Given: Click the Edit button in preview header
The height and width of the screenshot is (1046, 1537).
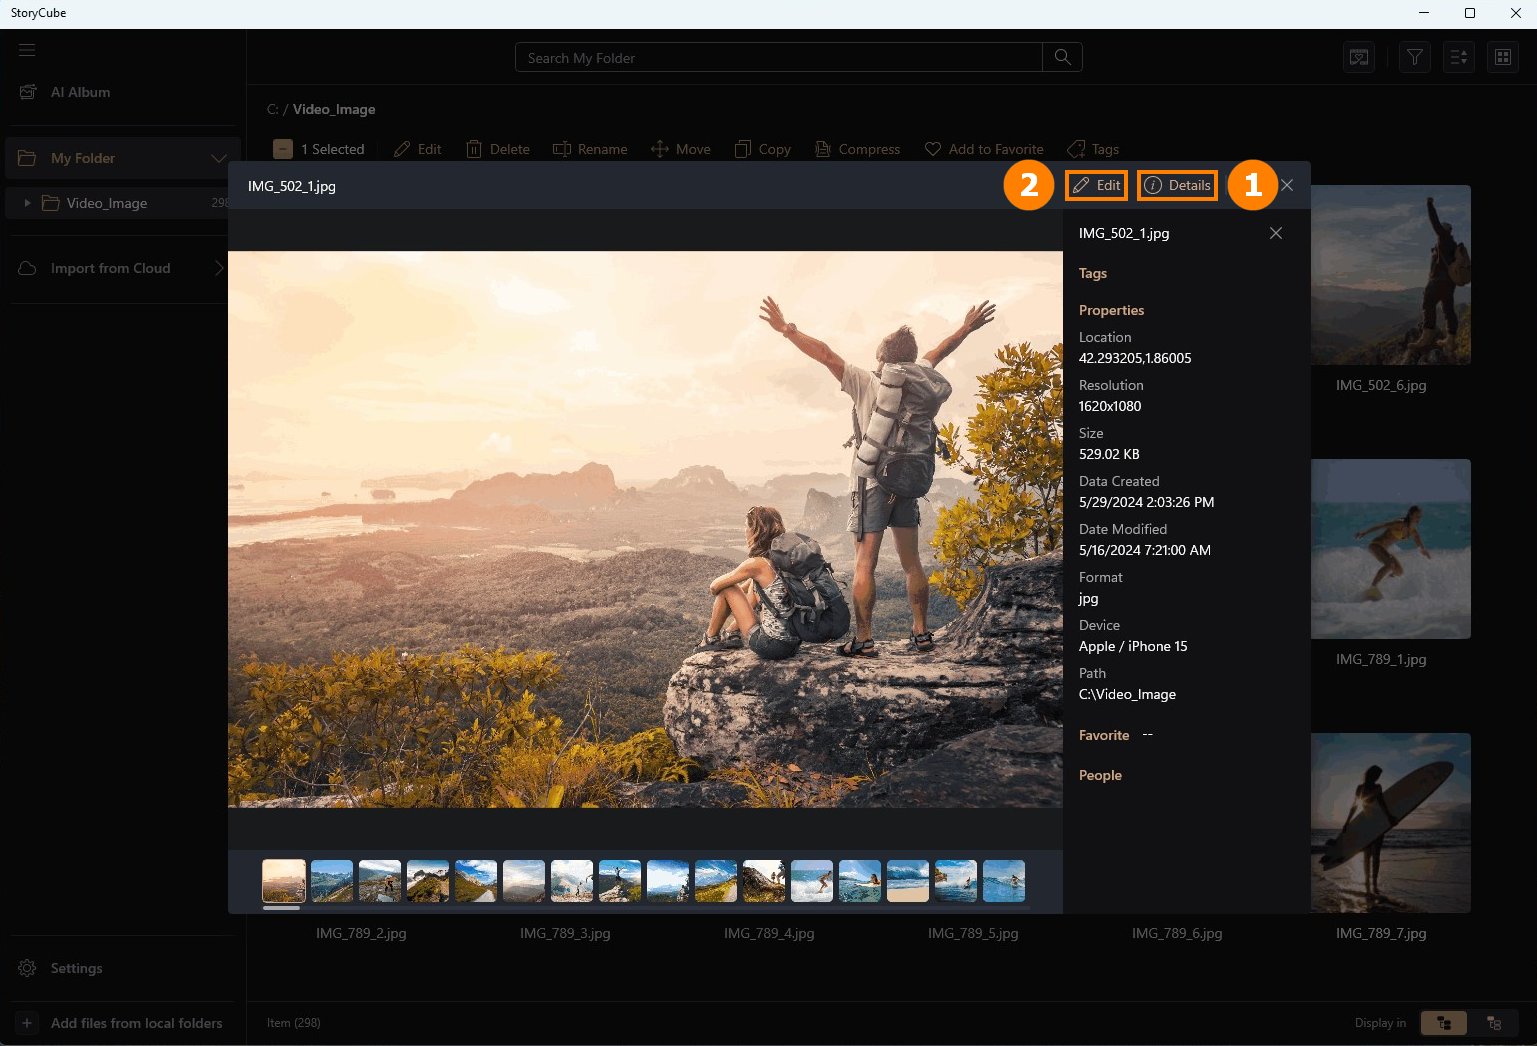Looking at the screenshot, I should pyautogui.click(x=1096, y=185).
